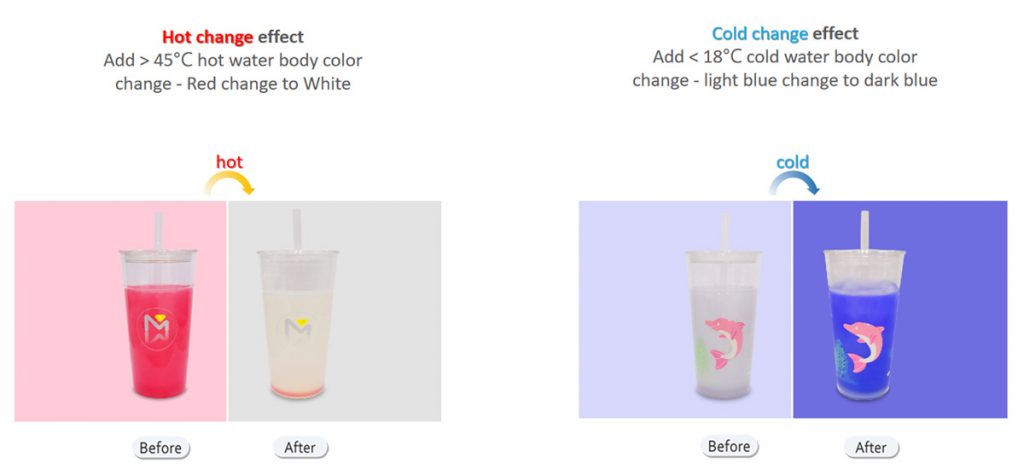Viewport: 1024px width, 469px height.
Task: Click the Before button under red cup
Action: (x=161, y=448)
